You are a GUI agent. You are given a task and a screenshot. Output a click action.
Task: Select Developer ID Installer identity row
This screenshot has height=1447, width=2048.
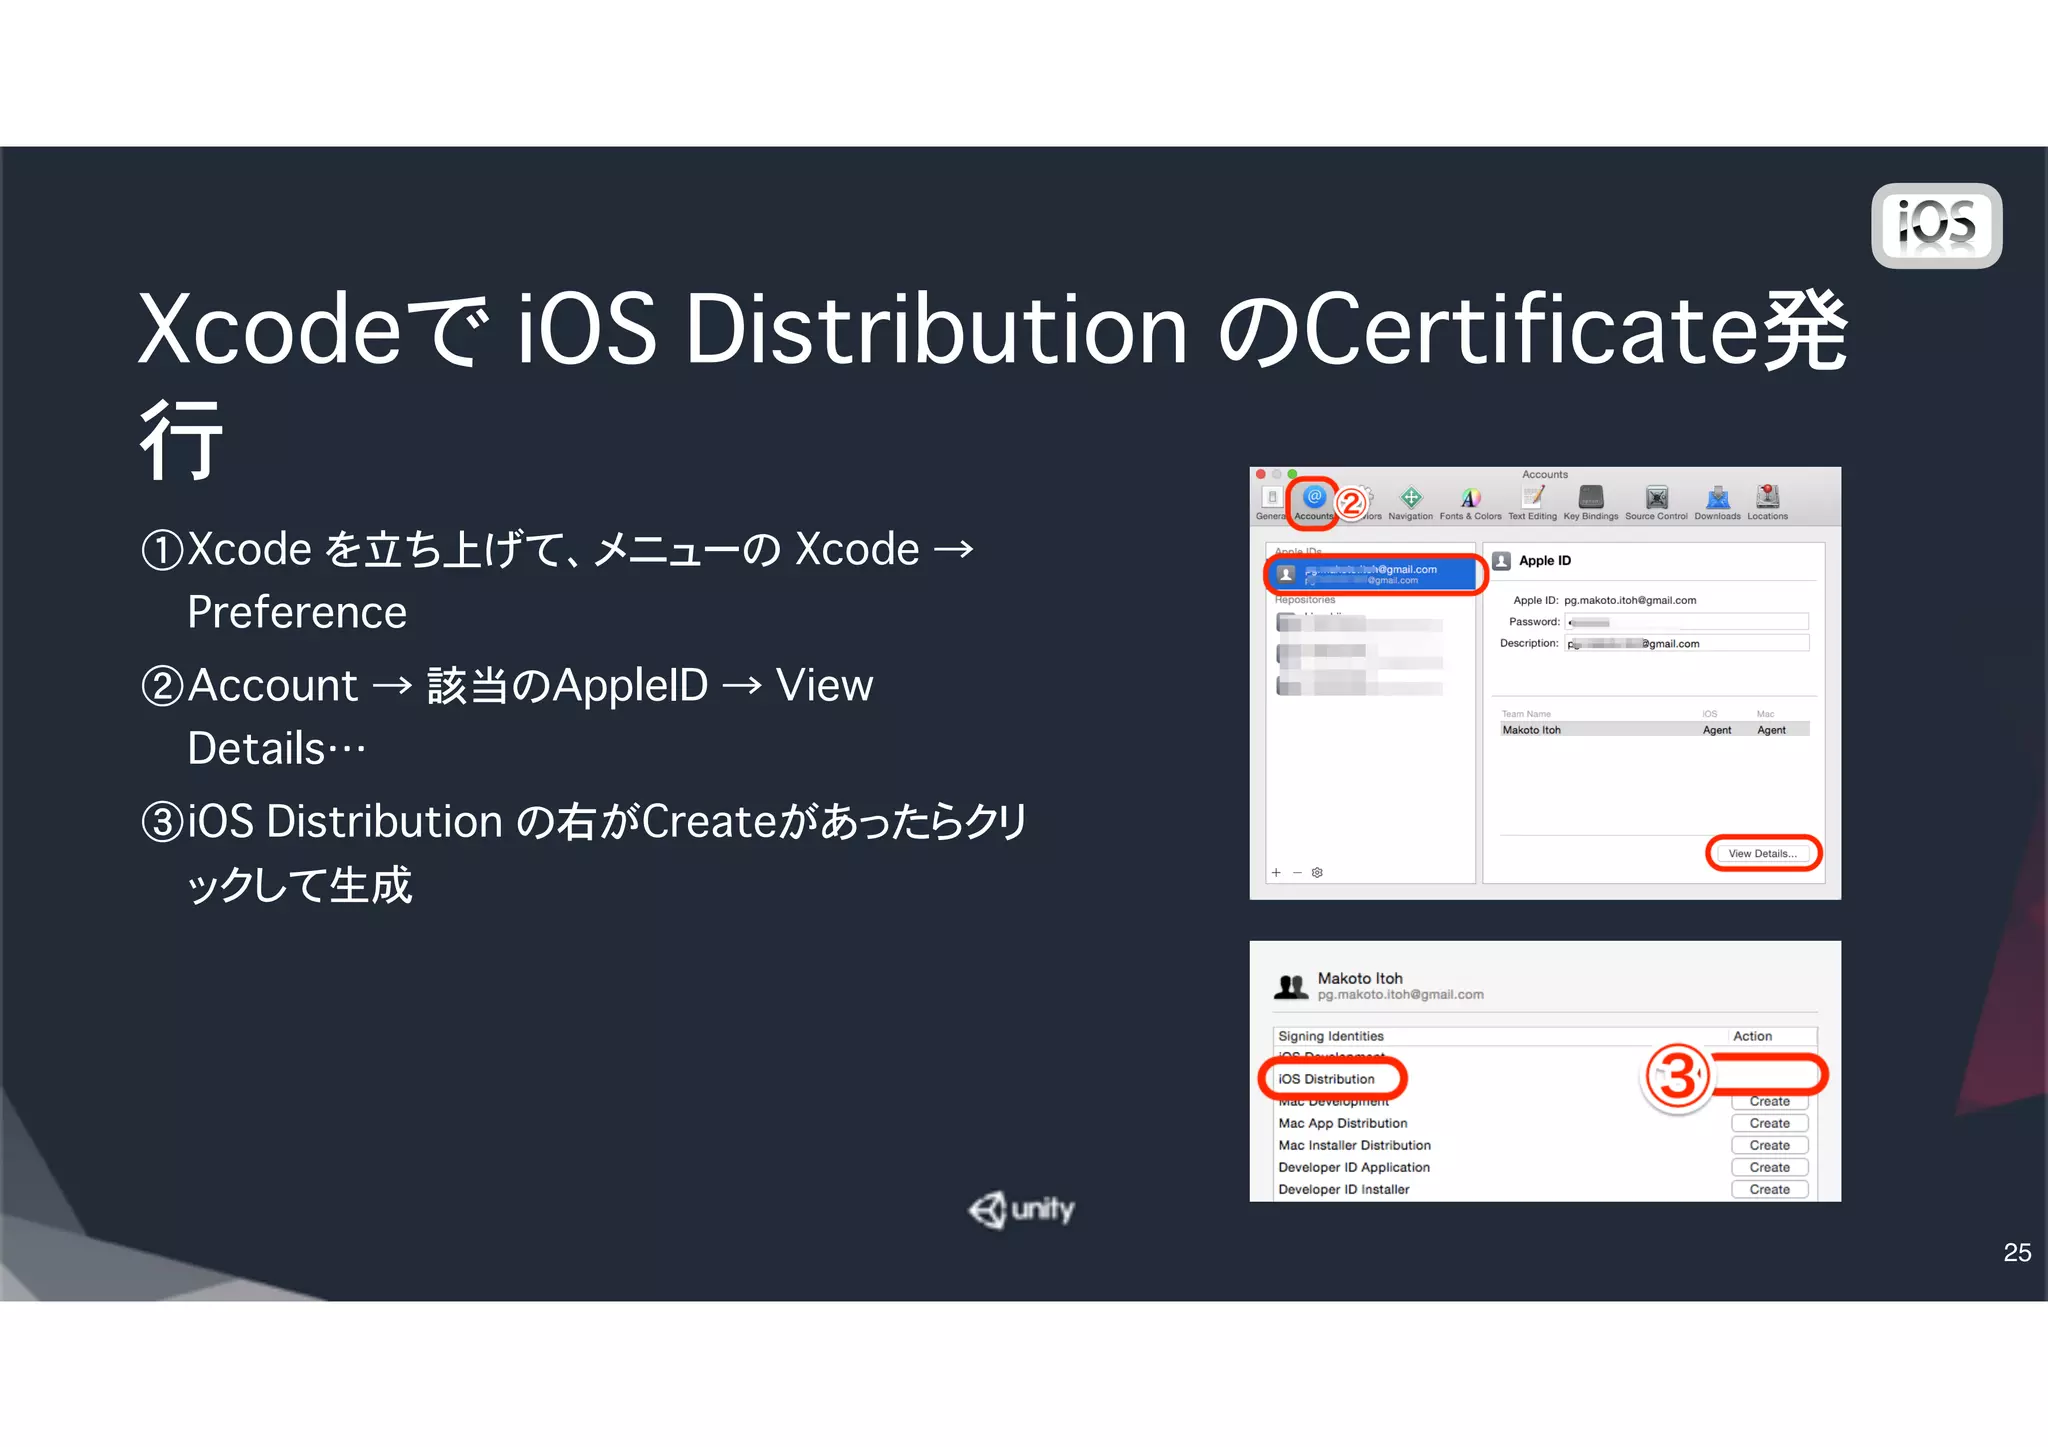tap(1344, 1189)
